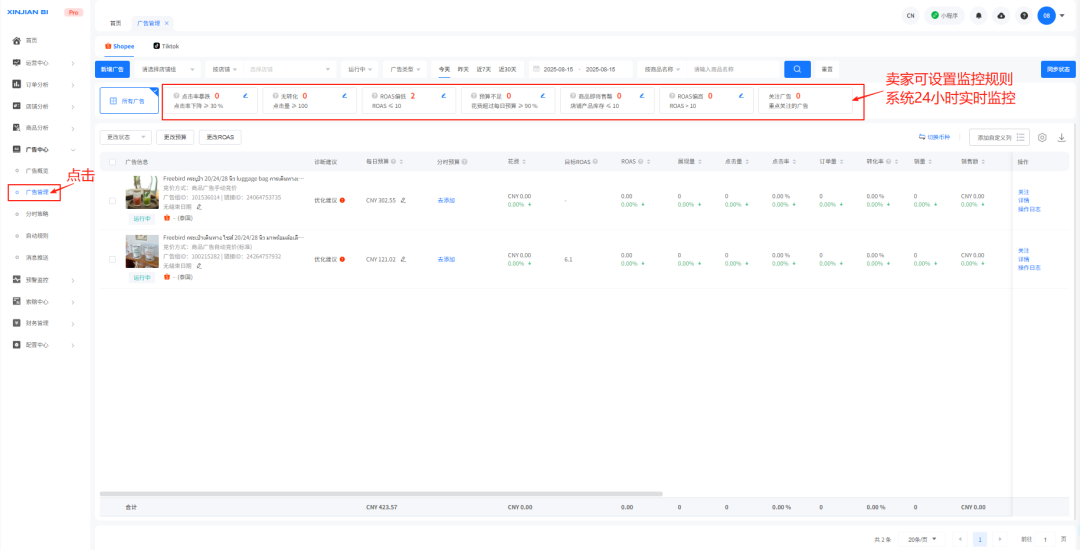Edit the 无转化 rule pencil icon
1080x550 pixels.
(344, 96)
